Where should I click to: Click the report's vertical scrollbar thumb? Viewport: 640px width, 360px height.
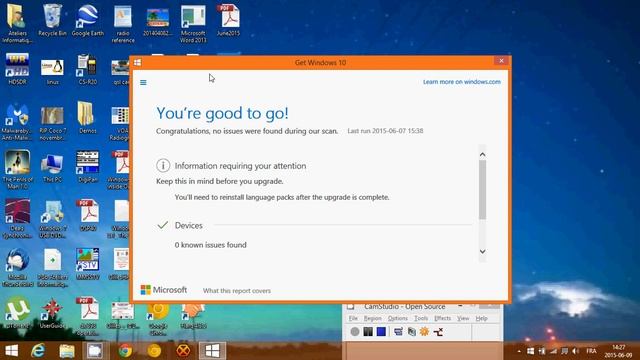(482, 190)
